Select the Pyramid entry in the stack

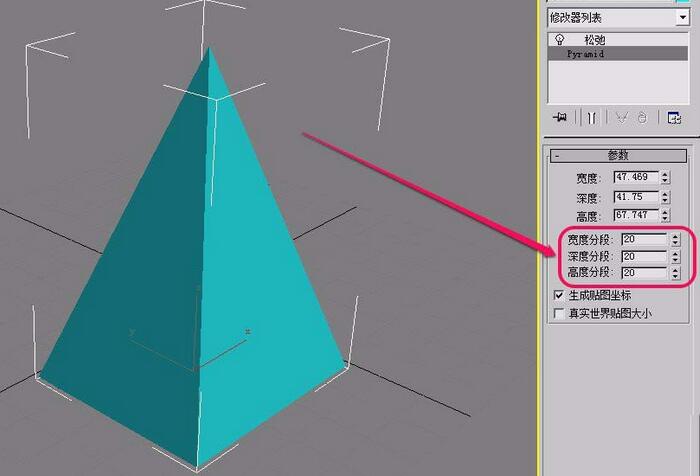click(x=618, y=54)
